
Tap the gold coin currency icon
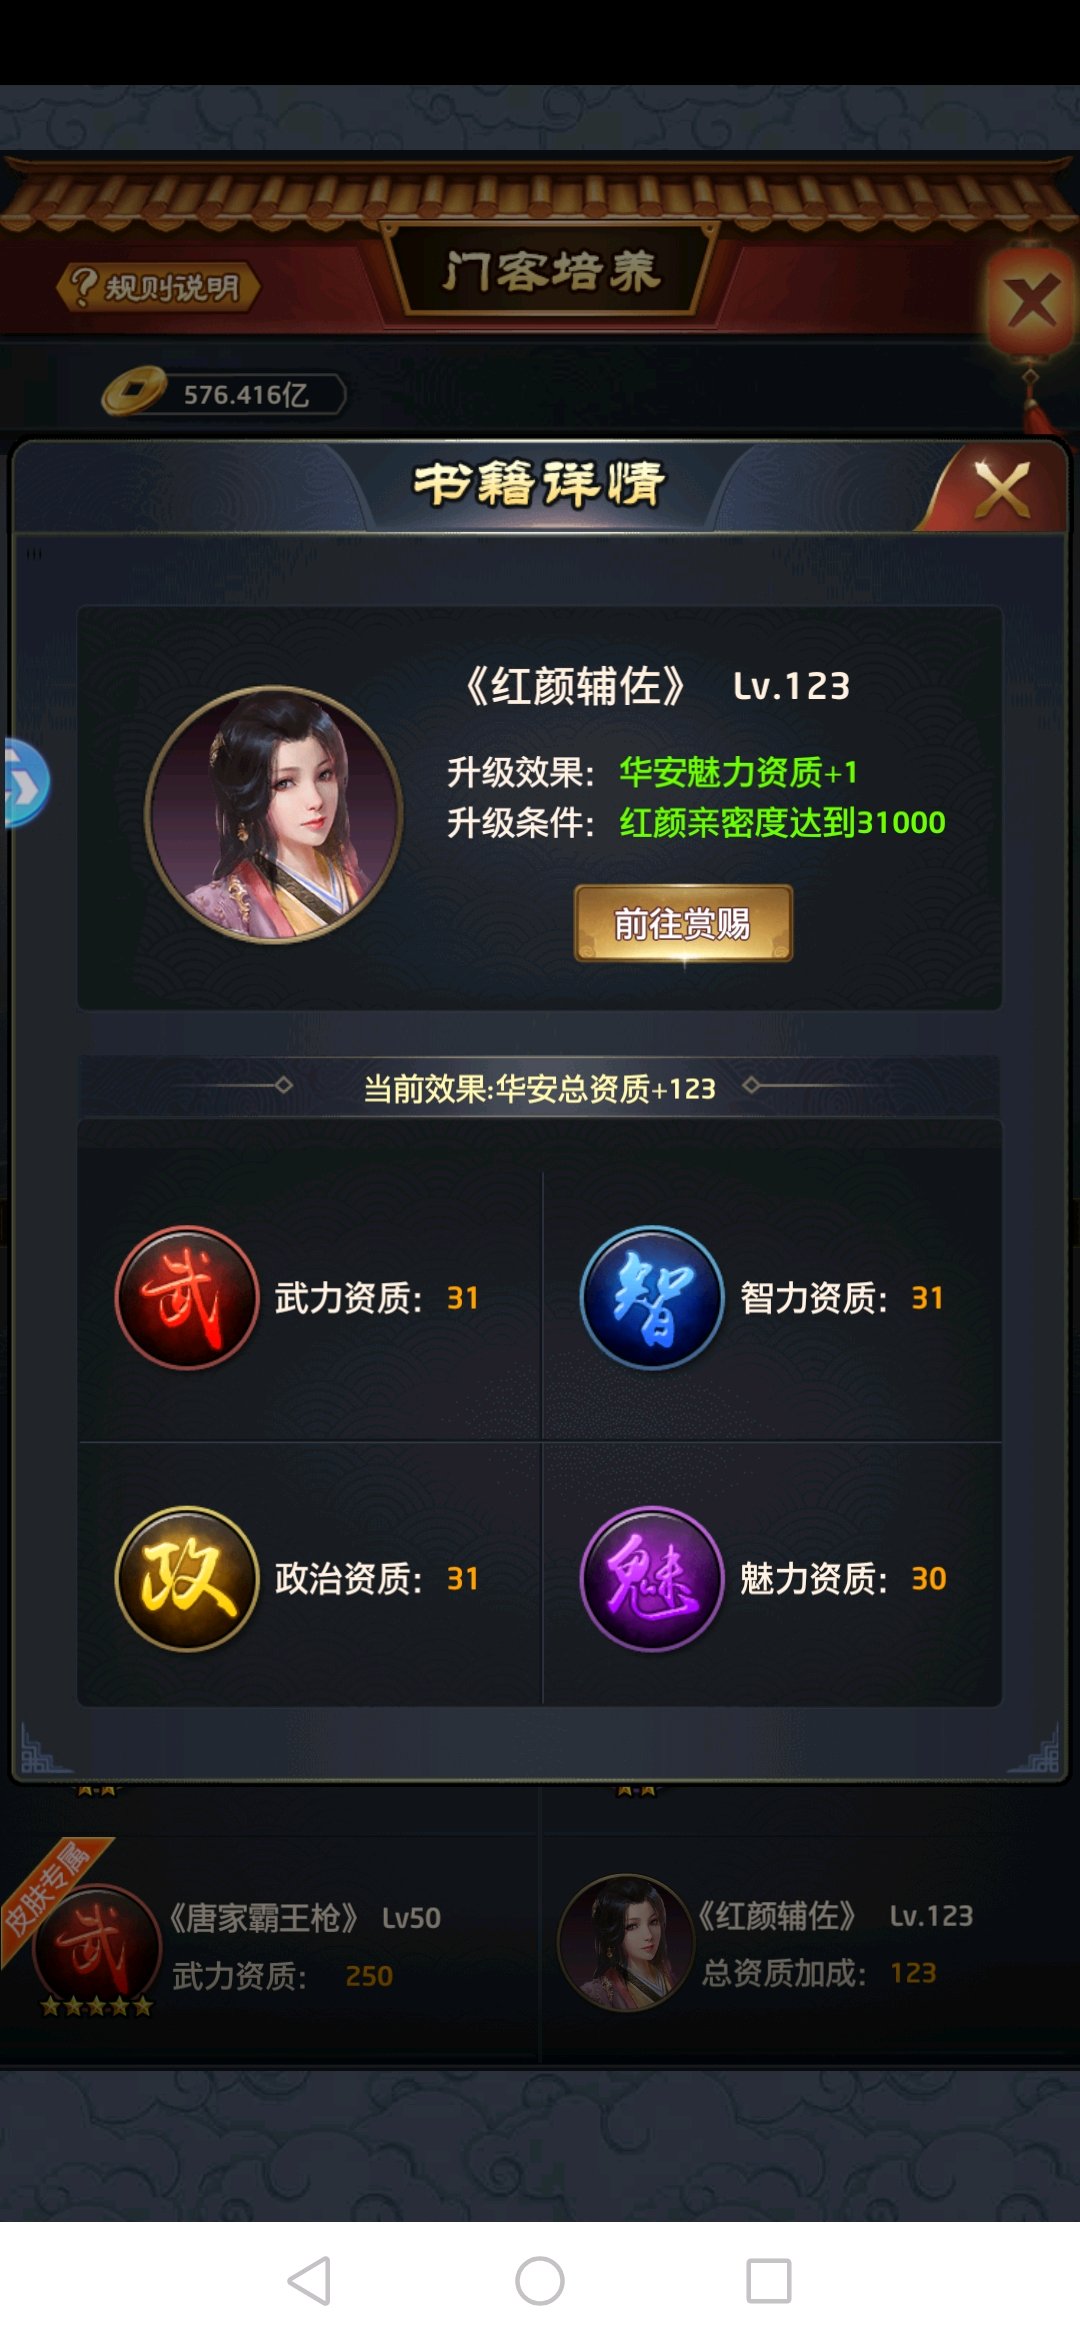(133, 391)
